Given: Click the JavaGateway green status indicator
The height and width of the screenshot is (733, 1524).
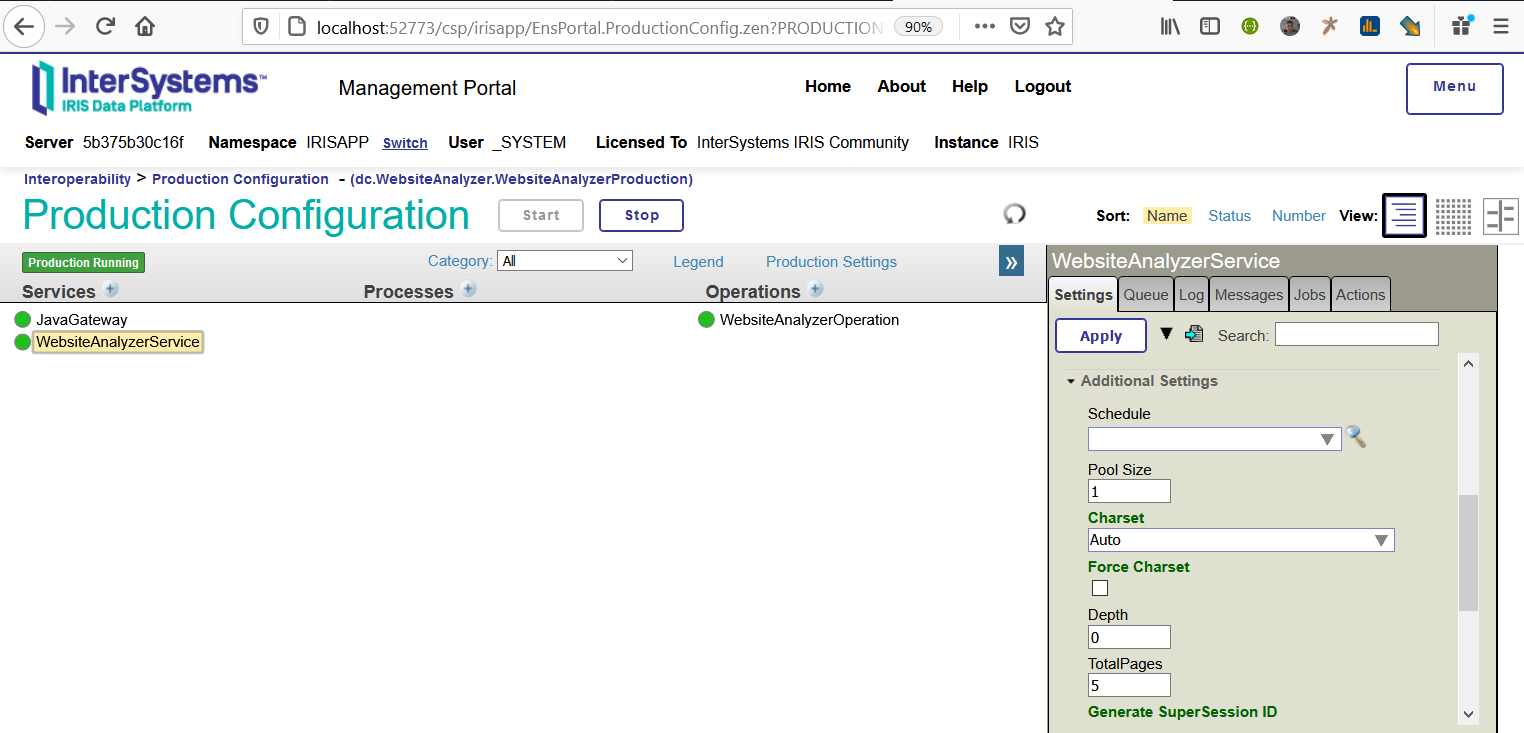Looking at the screenshot, I should pyautogui.click(x=23, y=320).
